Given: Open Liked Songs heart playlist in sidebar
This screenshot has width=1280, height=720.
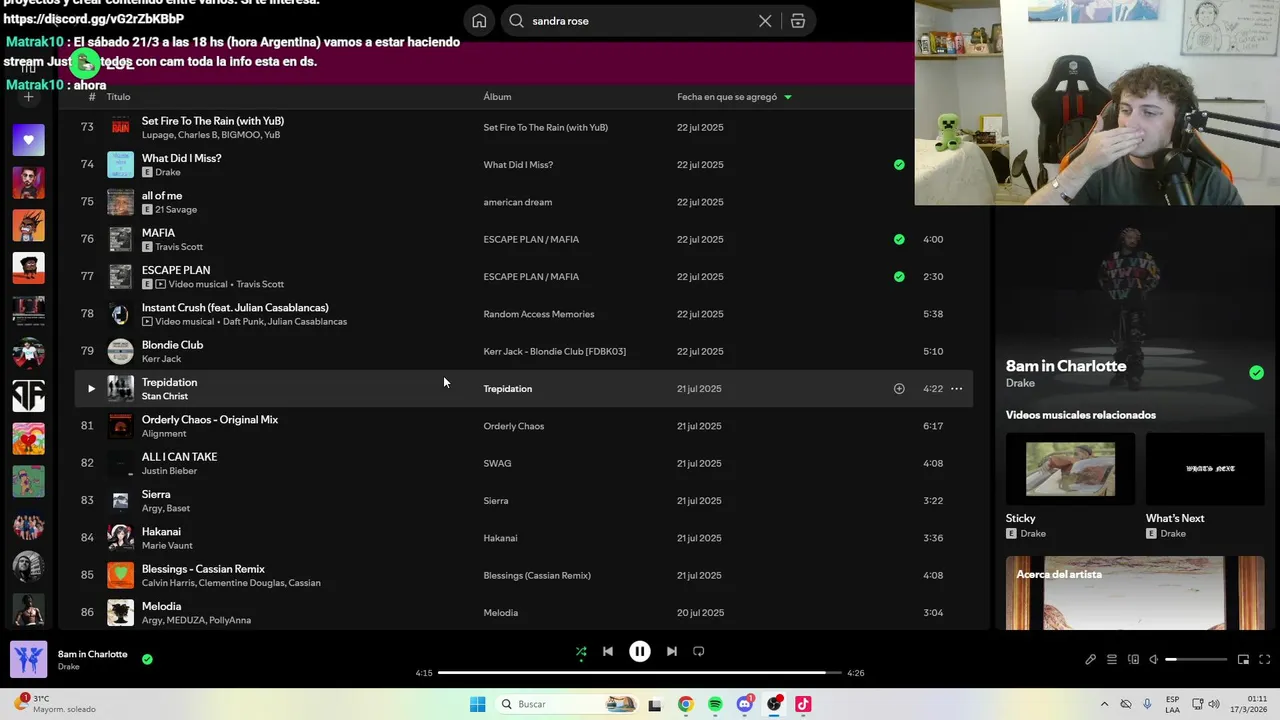Looking at the screenshot, I should tap(28, 140).
